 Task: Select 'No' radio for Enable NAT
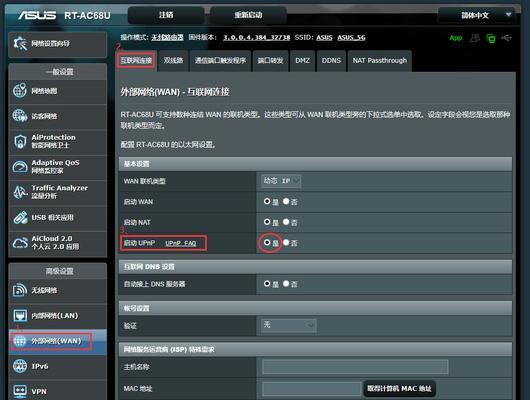click(x=286, y=222)
